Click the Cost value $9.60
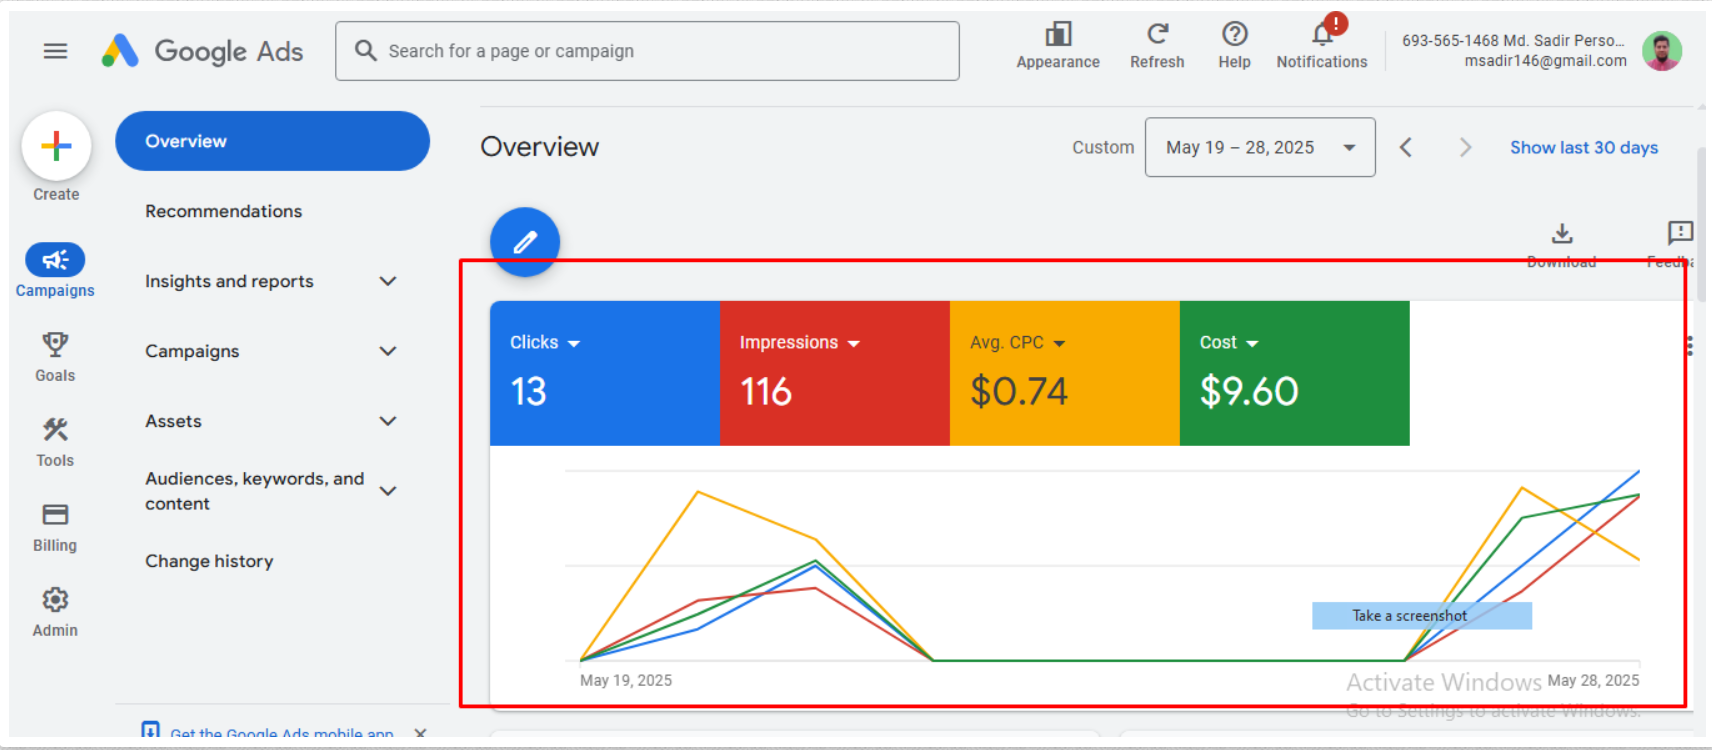Image resolution: width=1712 pixels, height=750 pixels. (x=1249, y=391)
